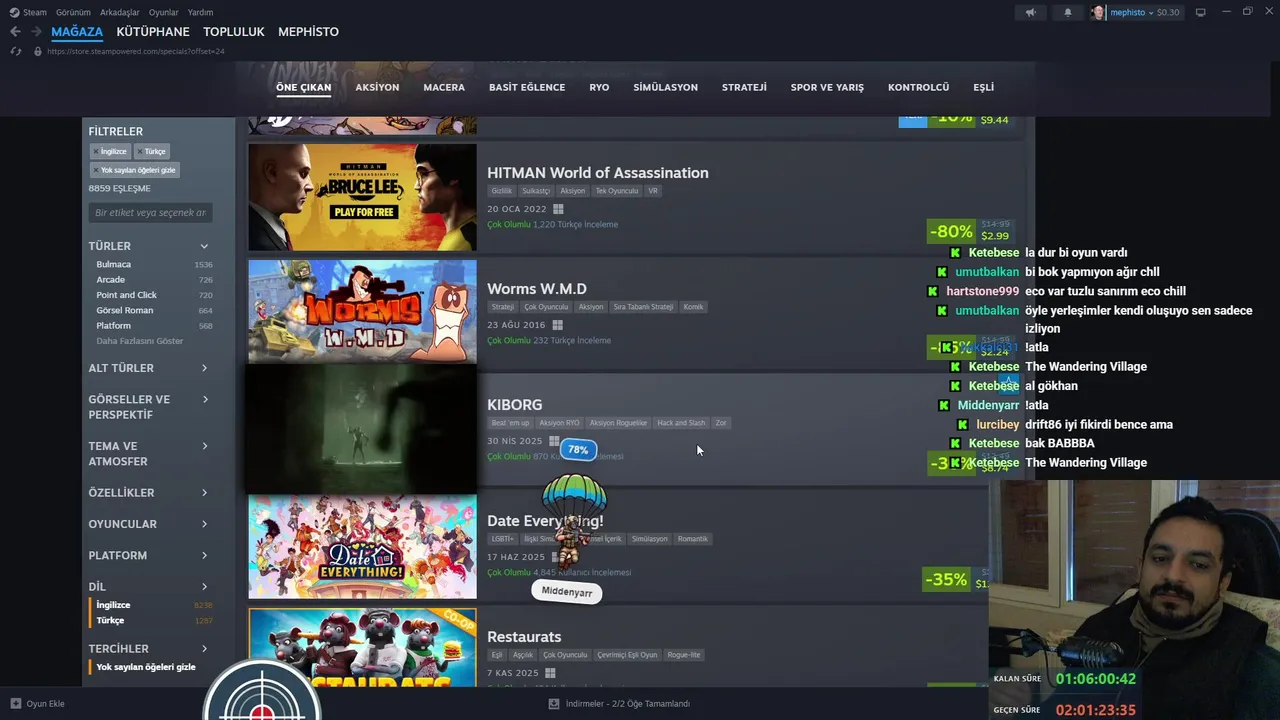Screen dimensions: 1280x720
Task: Toggle the Point and Click filter
Action: pyautogui.click(x=154, y=295)
